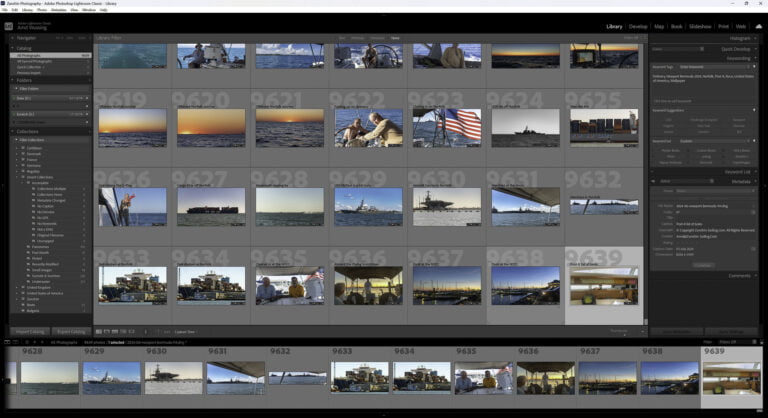This screenshot has height=418, width=768.
Task: Select the Bulgaria collection
Action: tap(33, 311)
